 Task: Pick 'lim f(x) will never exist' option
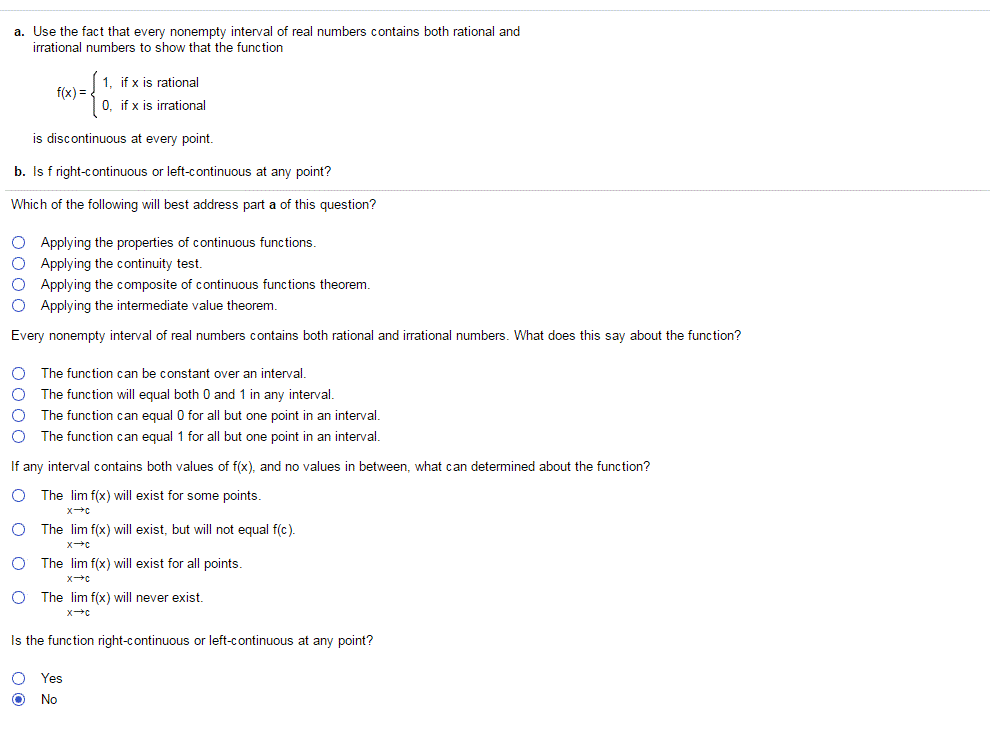tap(19, 597)
